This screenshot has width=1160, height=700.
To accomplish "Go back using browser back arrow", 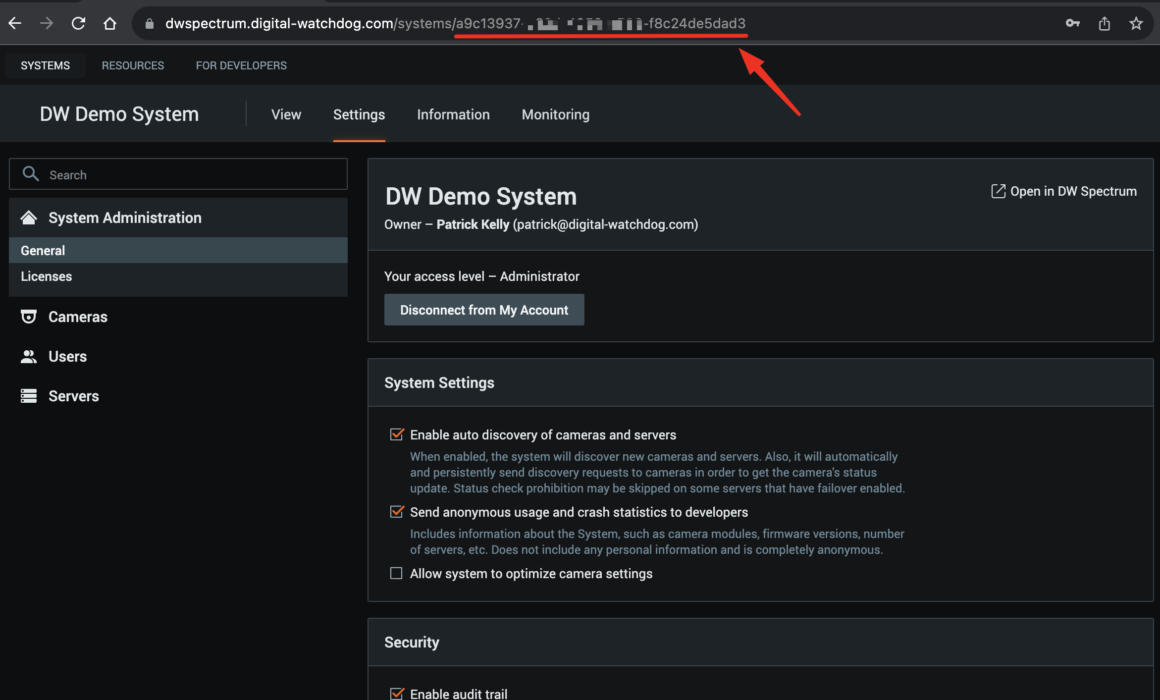I will pos(15,24).
